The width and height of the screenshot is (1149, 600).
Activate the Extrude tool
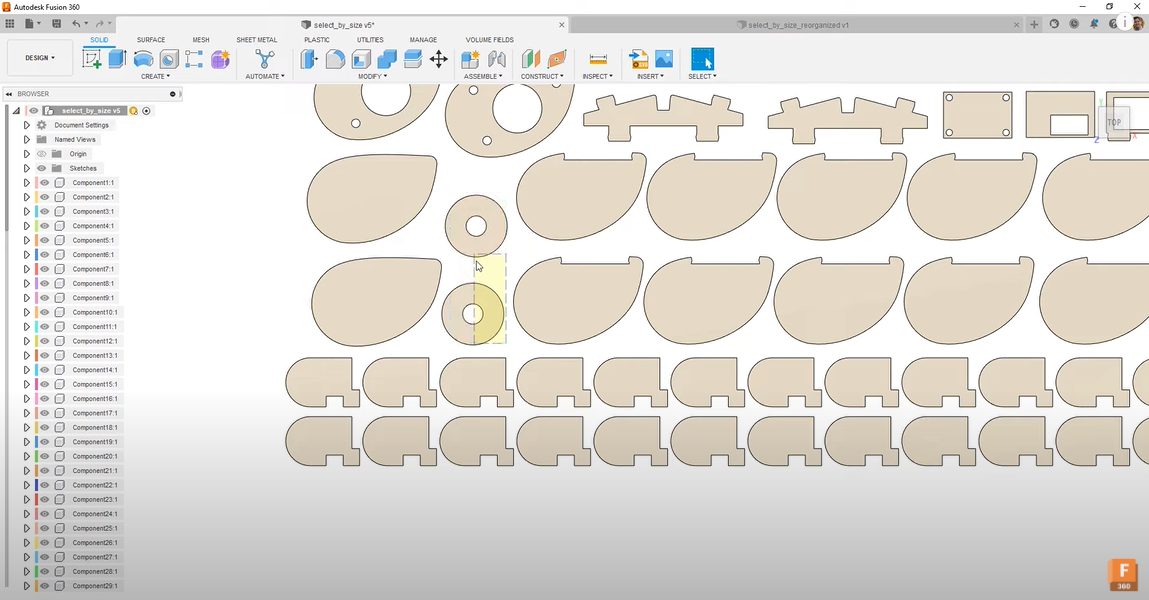[x=117, y=60]
